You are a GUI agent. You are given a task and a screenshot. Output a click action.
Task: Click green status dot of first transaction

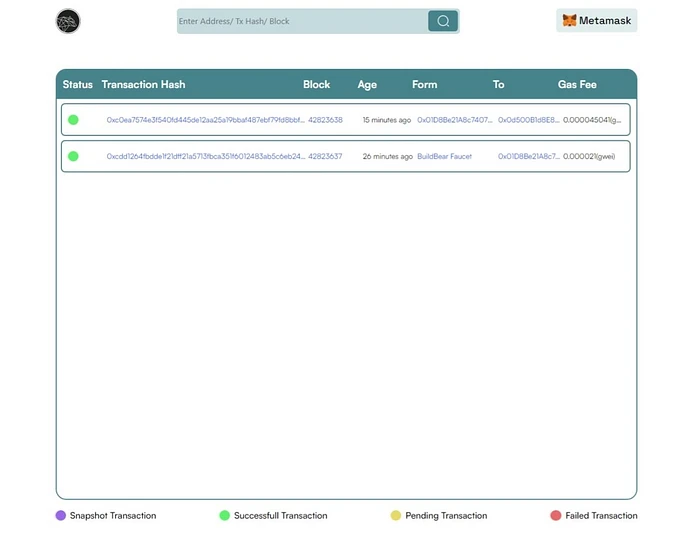pyautogui.click(x=73, y=120)
